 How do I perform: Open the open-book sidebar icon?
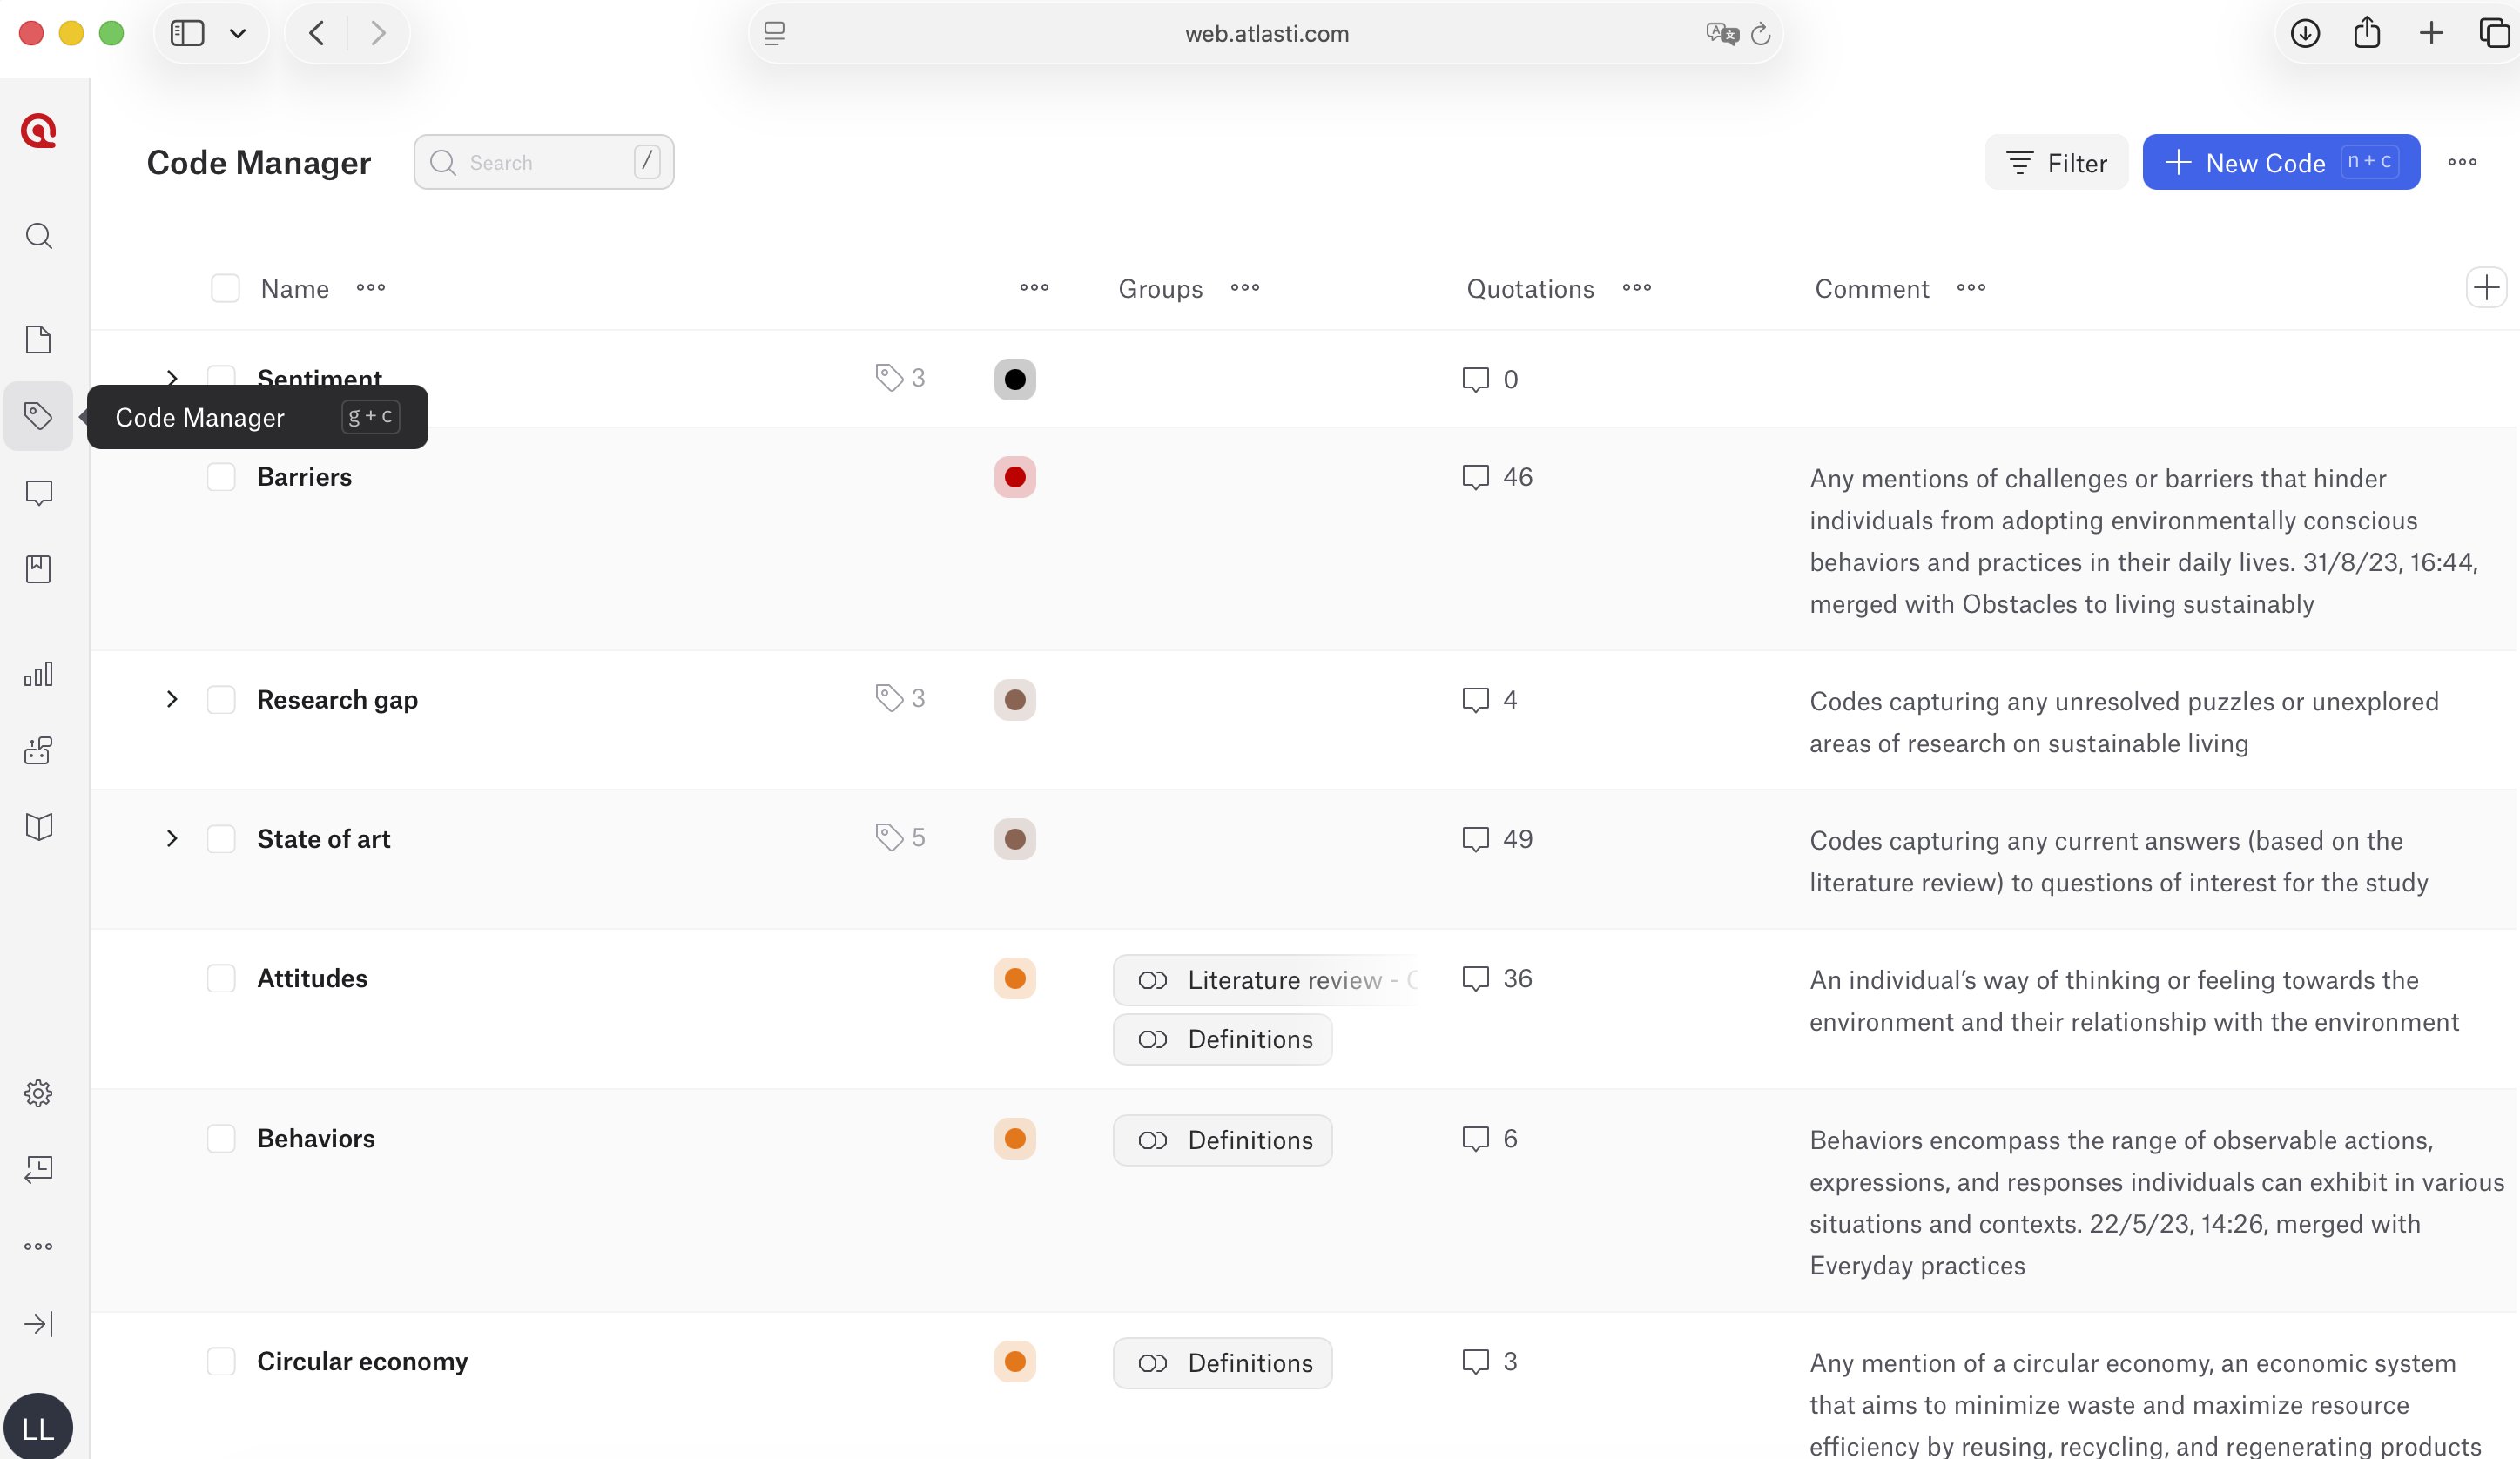(38, 827)
